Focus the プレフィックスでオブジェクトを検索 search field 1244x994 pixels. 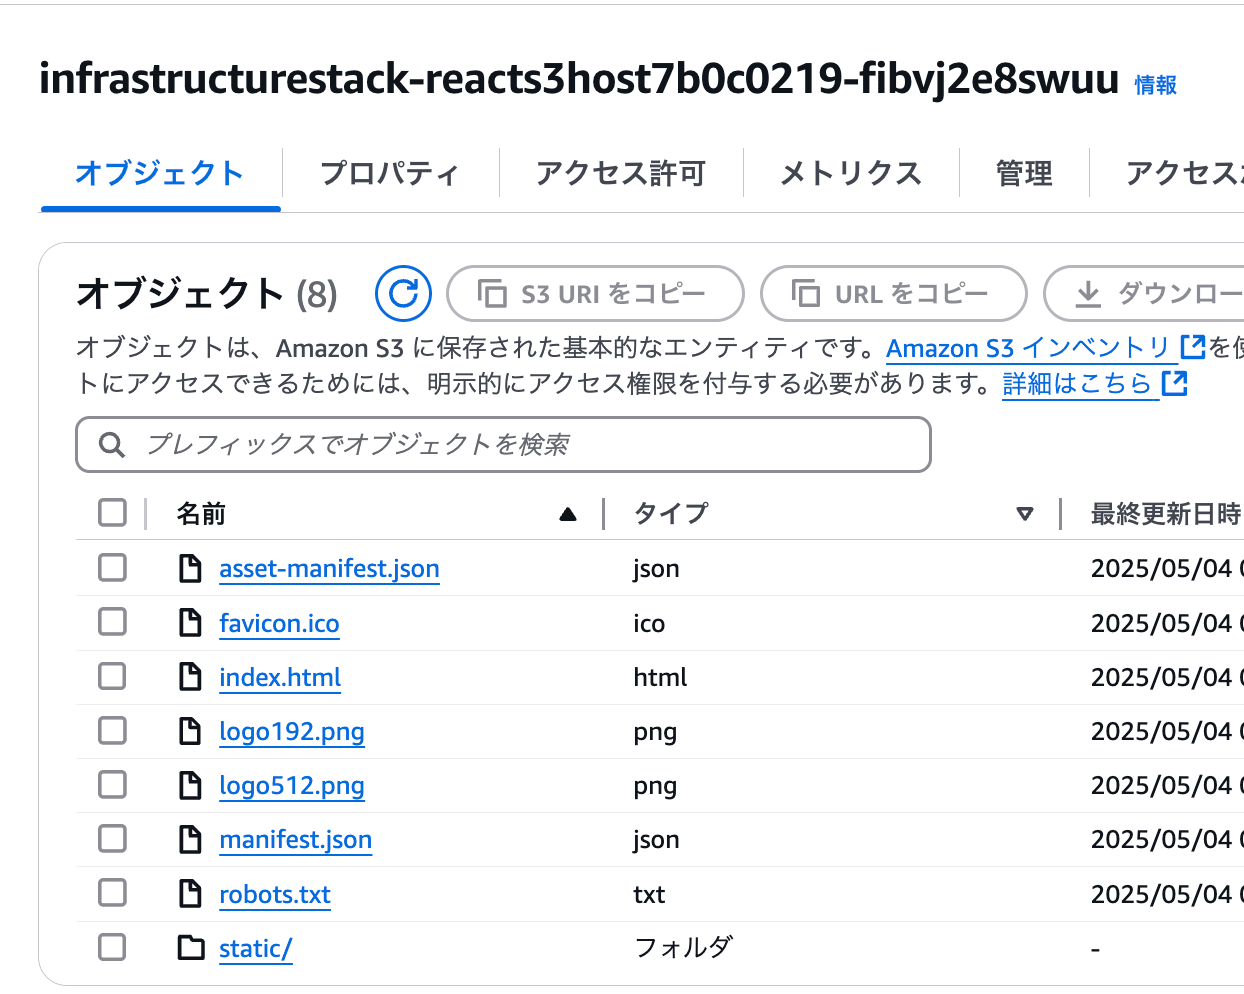[x=503, y=445]
